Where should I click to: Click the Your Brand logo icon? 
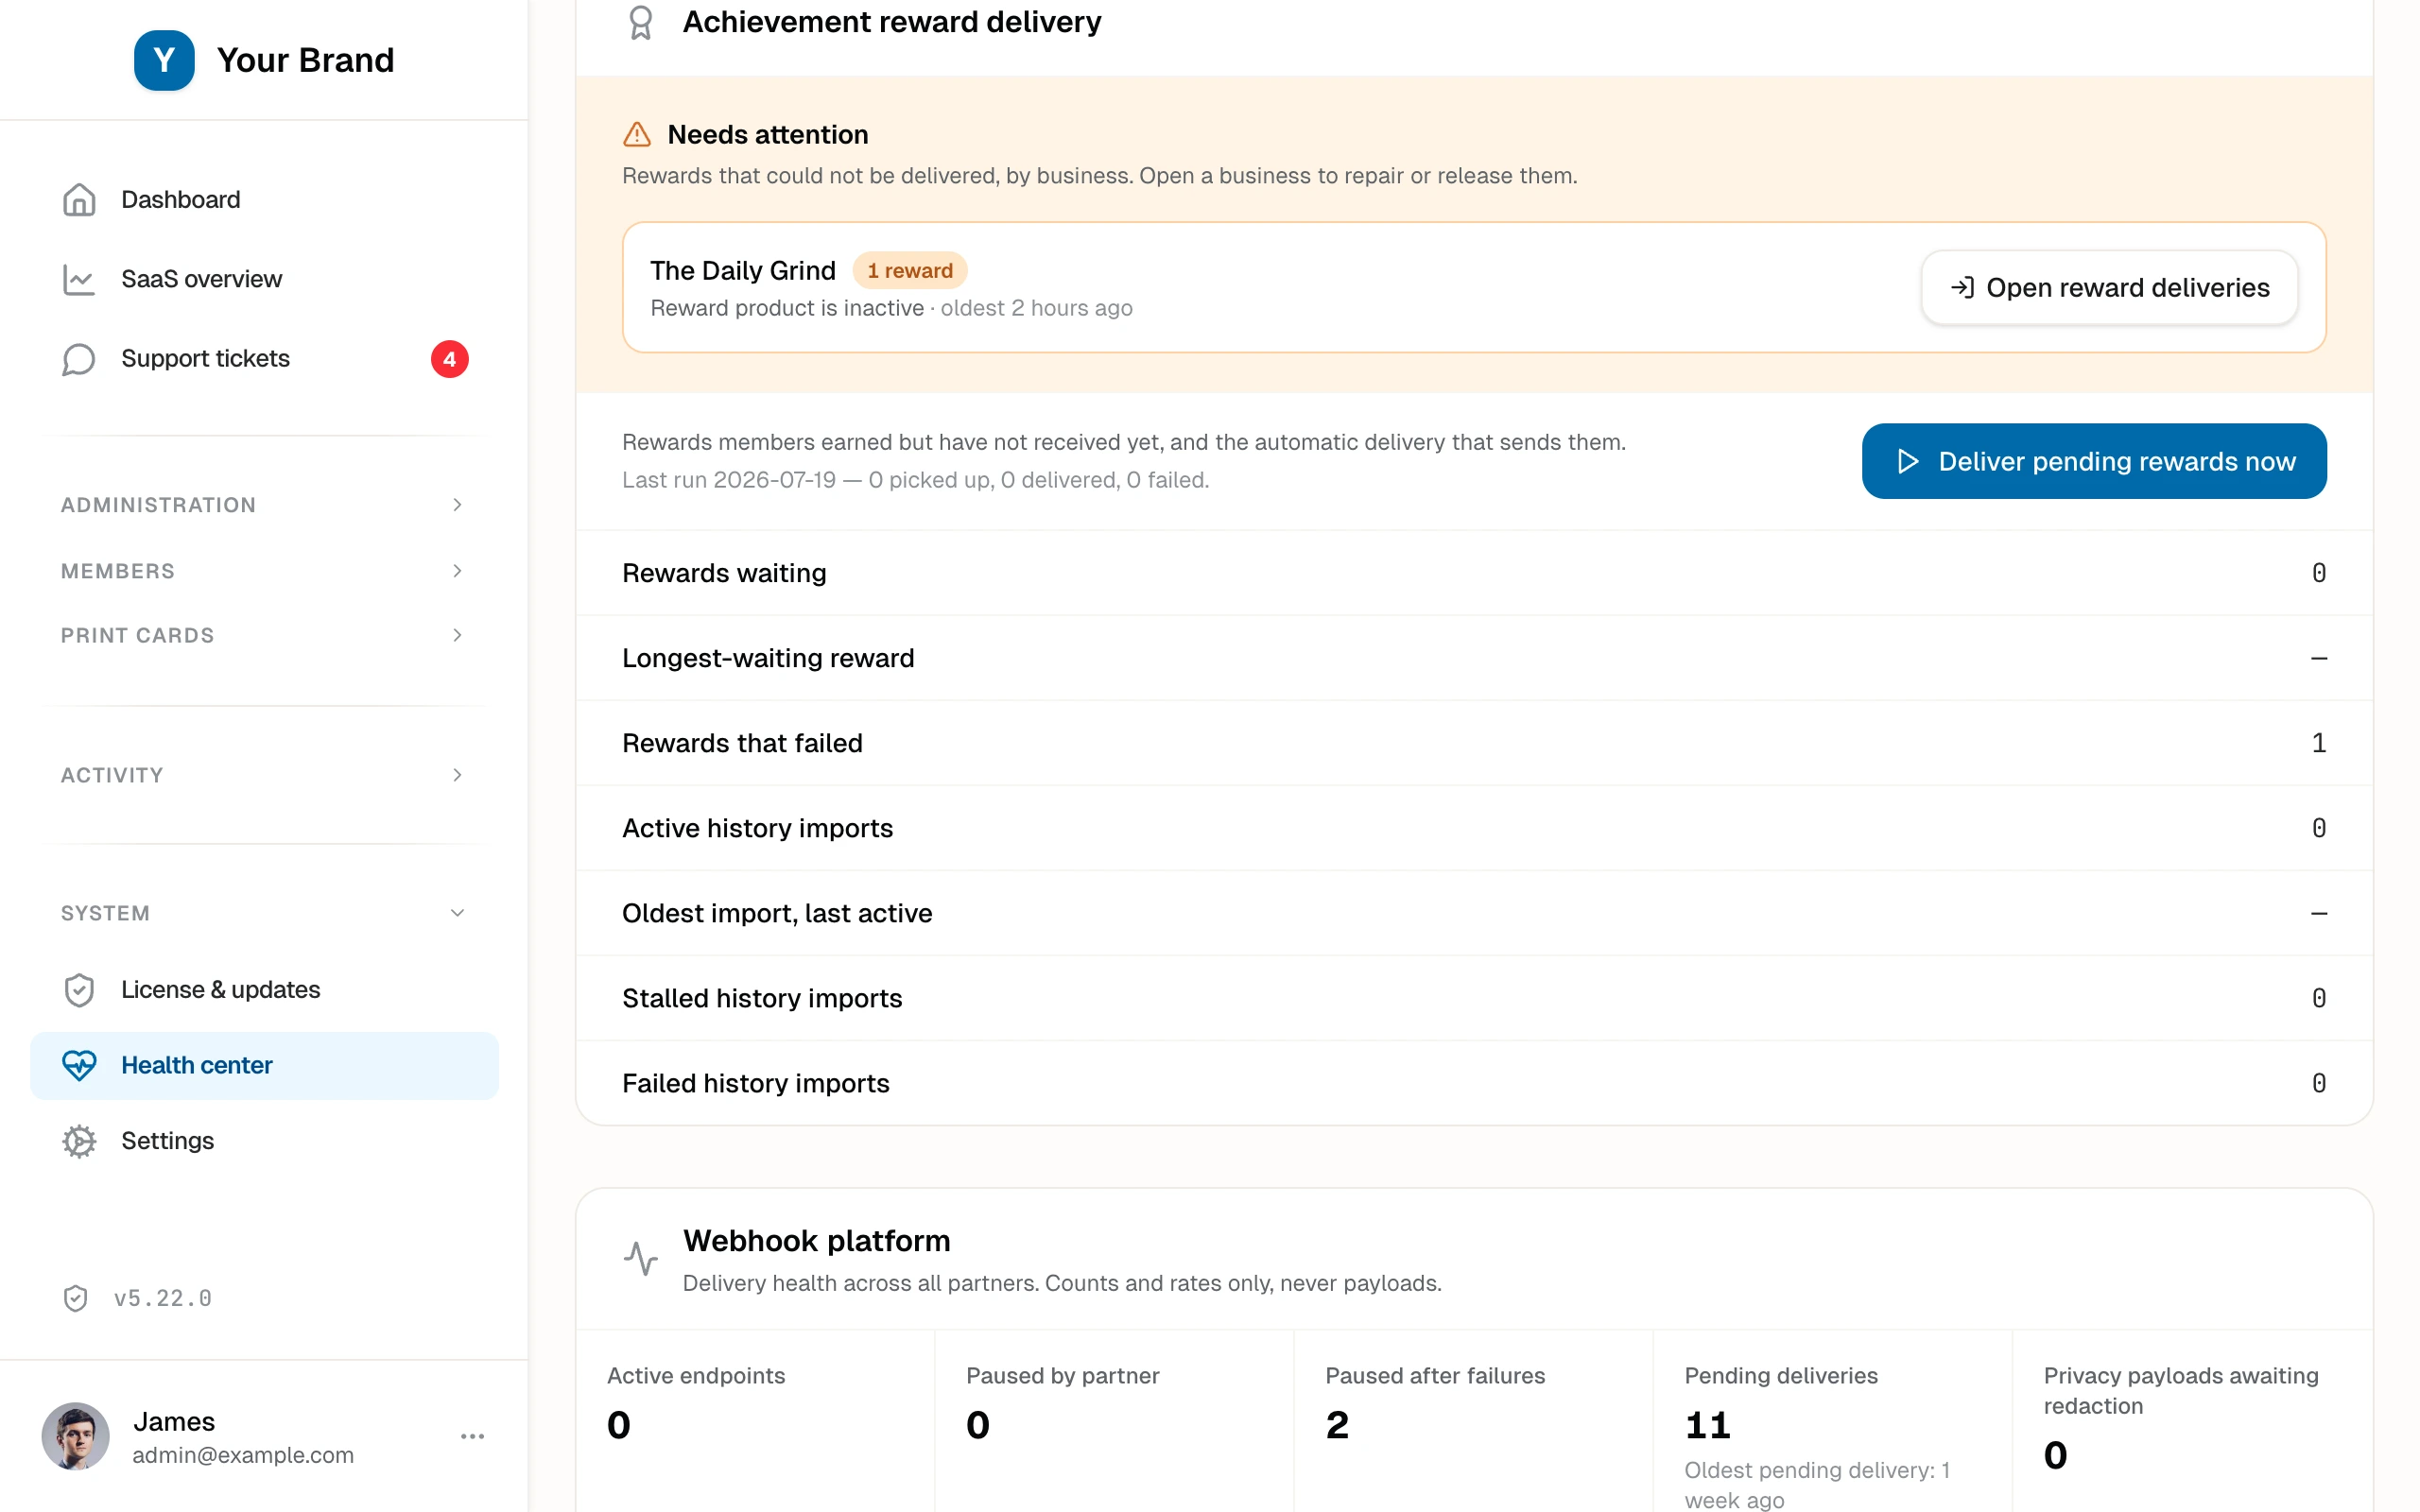(164, 60)
